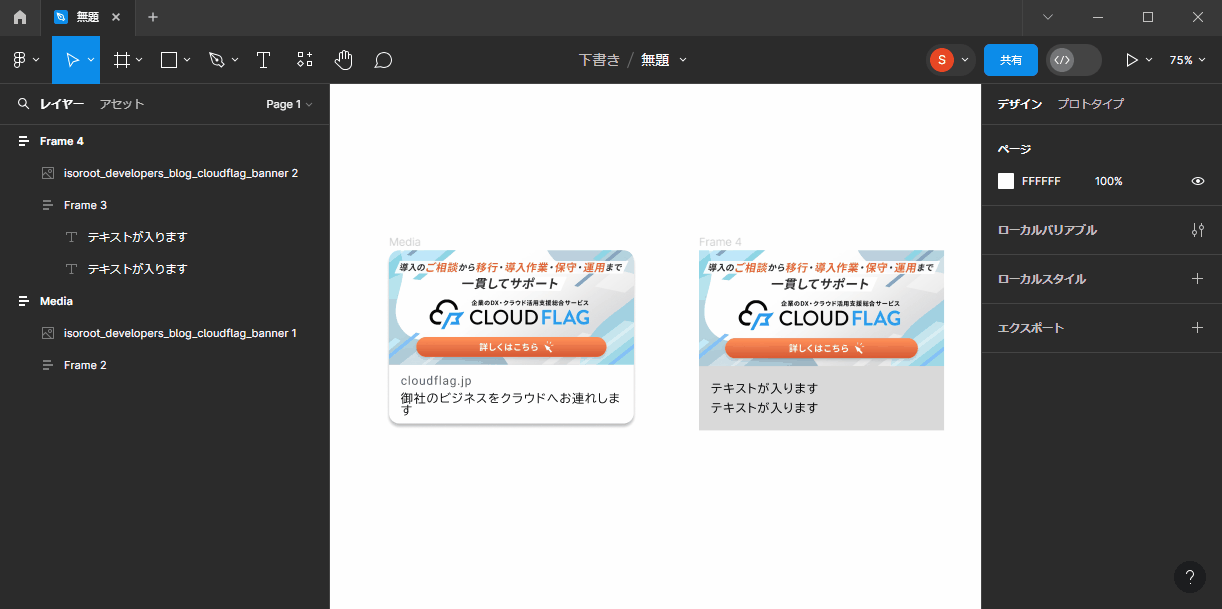Toggle Dev Mode switch
The width and height of the screenshot is (1222, 609).
coord(1074,60)
